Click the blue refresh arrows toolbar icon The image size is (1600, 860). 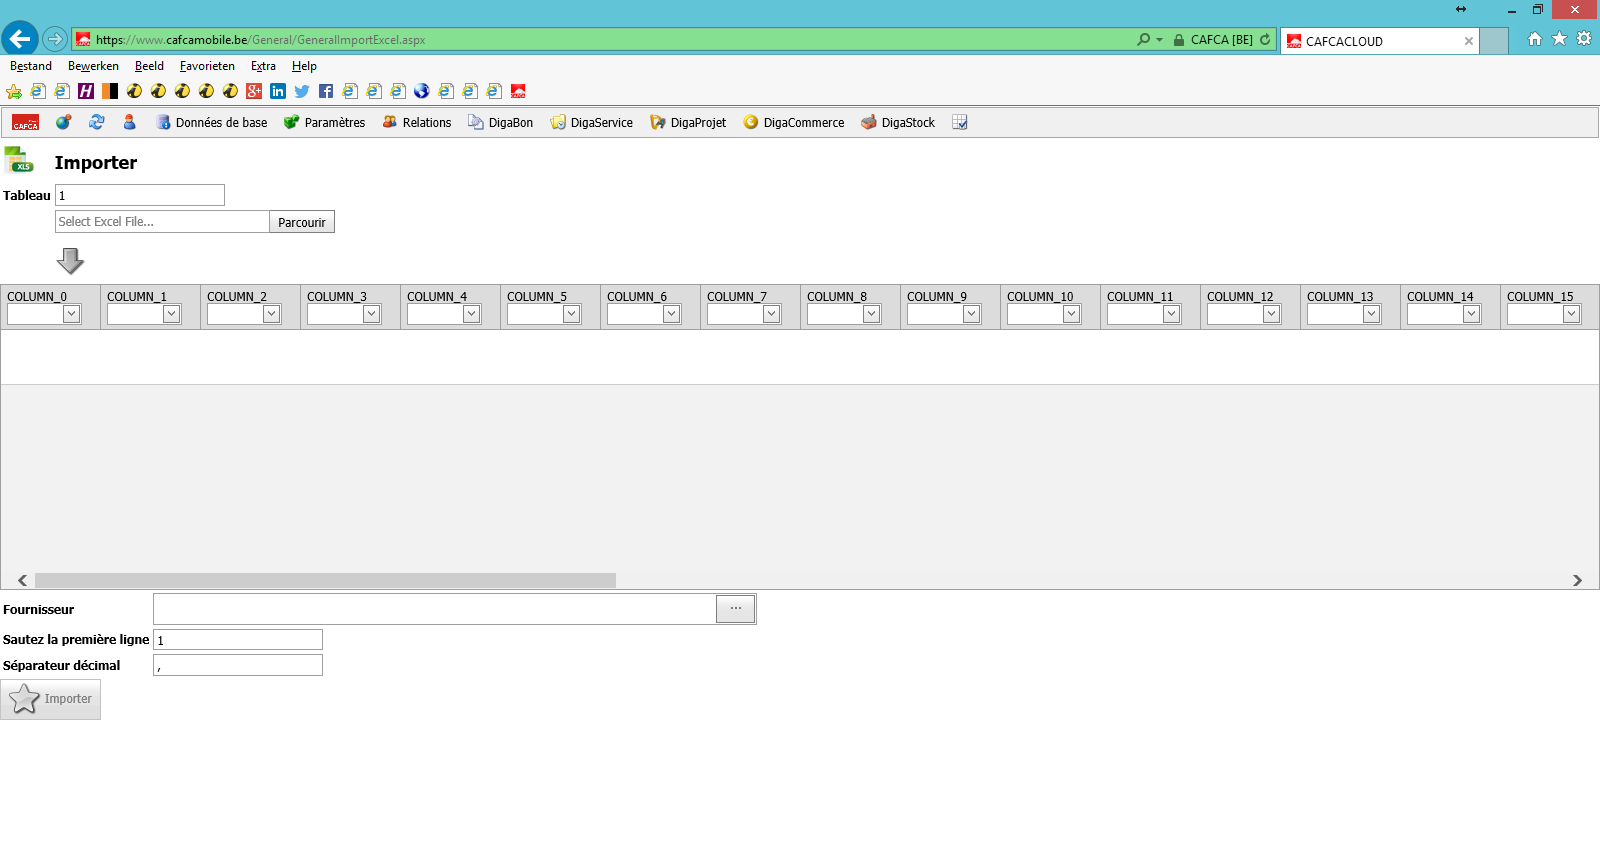click(96, 122)
